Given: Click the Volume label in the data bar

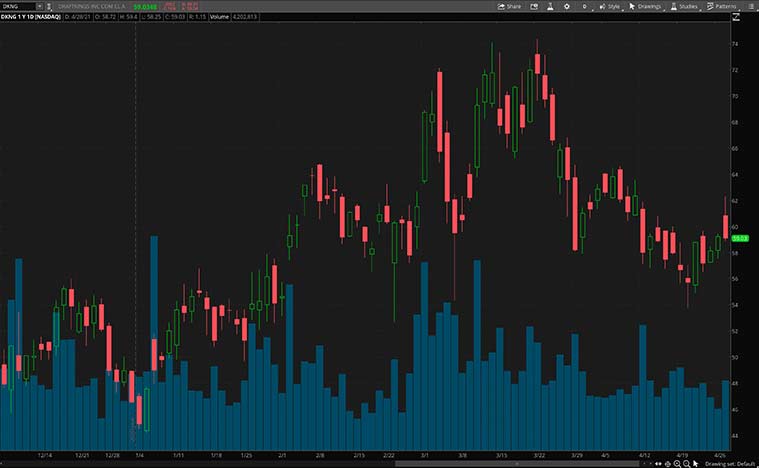Looking at the screenshot, I should [219, 17].
